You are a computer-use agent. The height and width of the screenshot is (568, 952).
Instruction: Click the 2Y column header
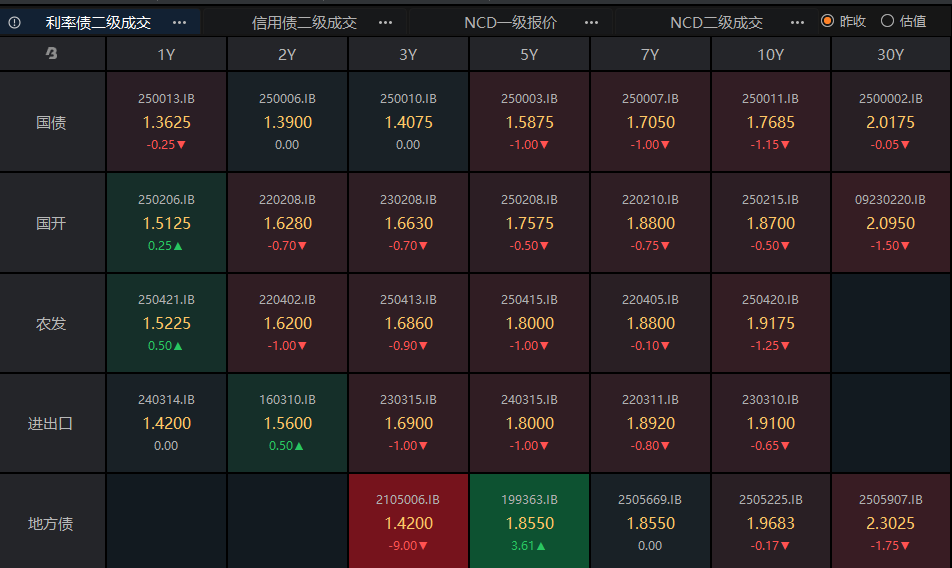point(287,54)
